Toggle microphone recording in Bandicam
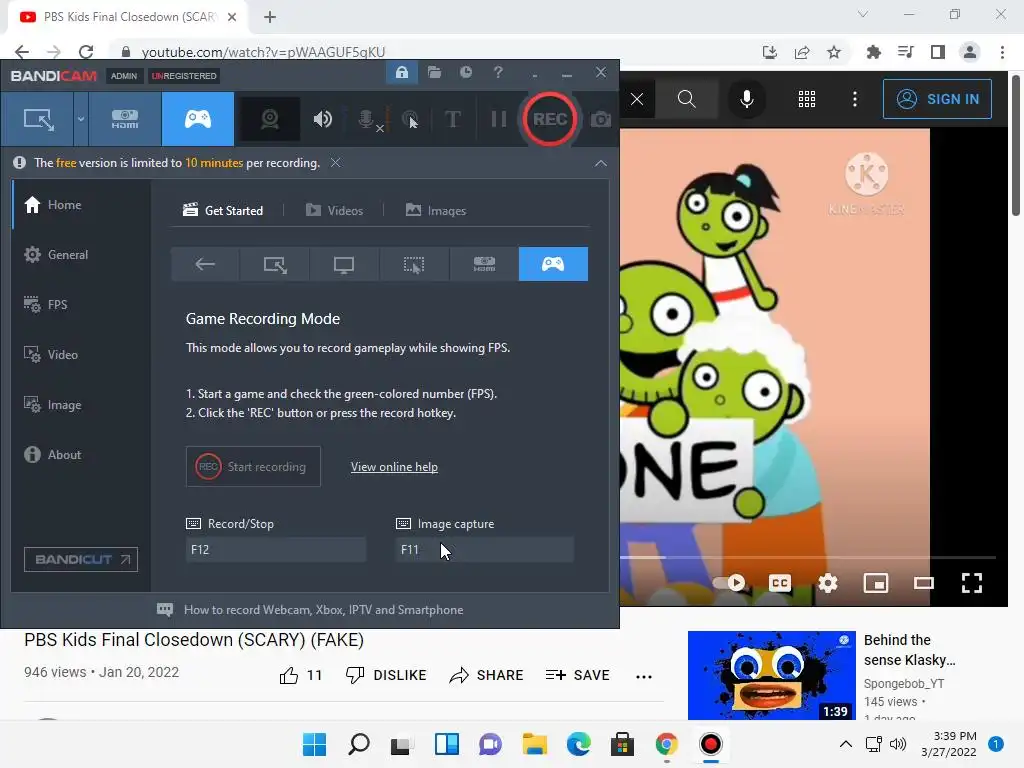Viewport: 1024px width, 768px height. click(368, 120)
